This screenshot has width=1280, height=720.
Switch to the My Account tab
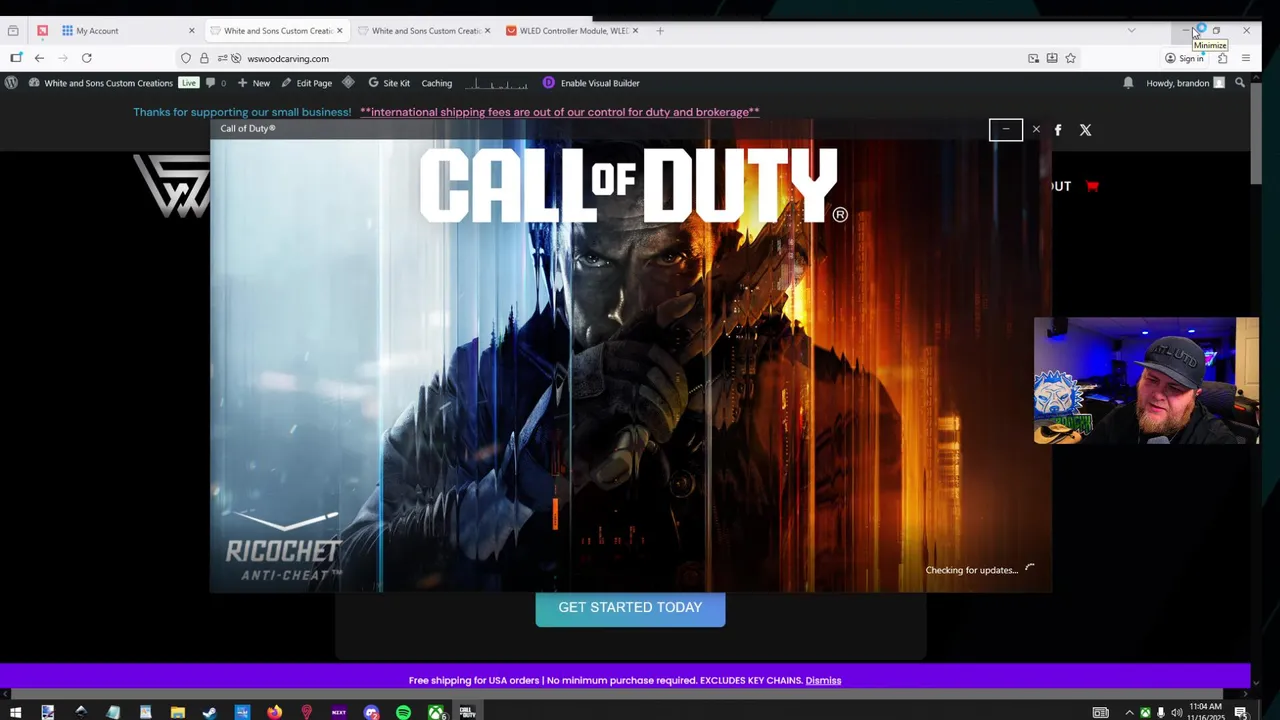coord(128,31)
